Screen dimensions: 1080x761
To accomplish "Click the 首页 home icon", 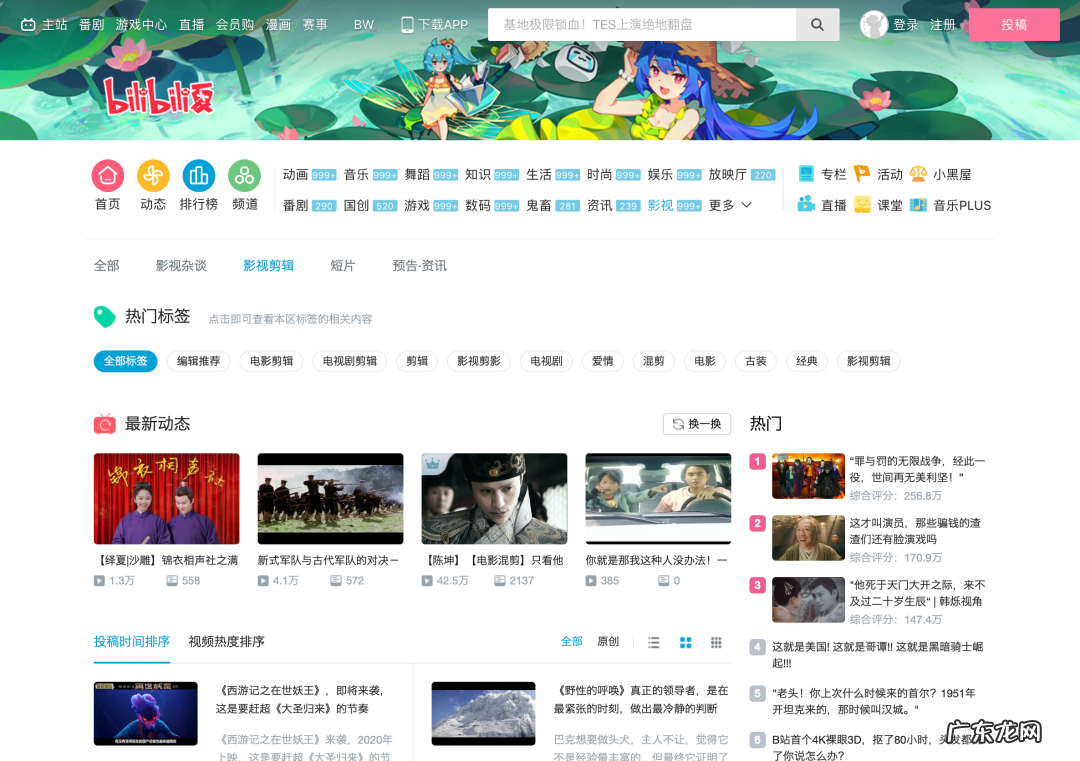I will (107, 176).
